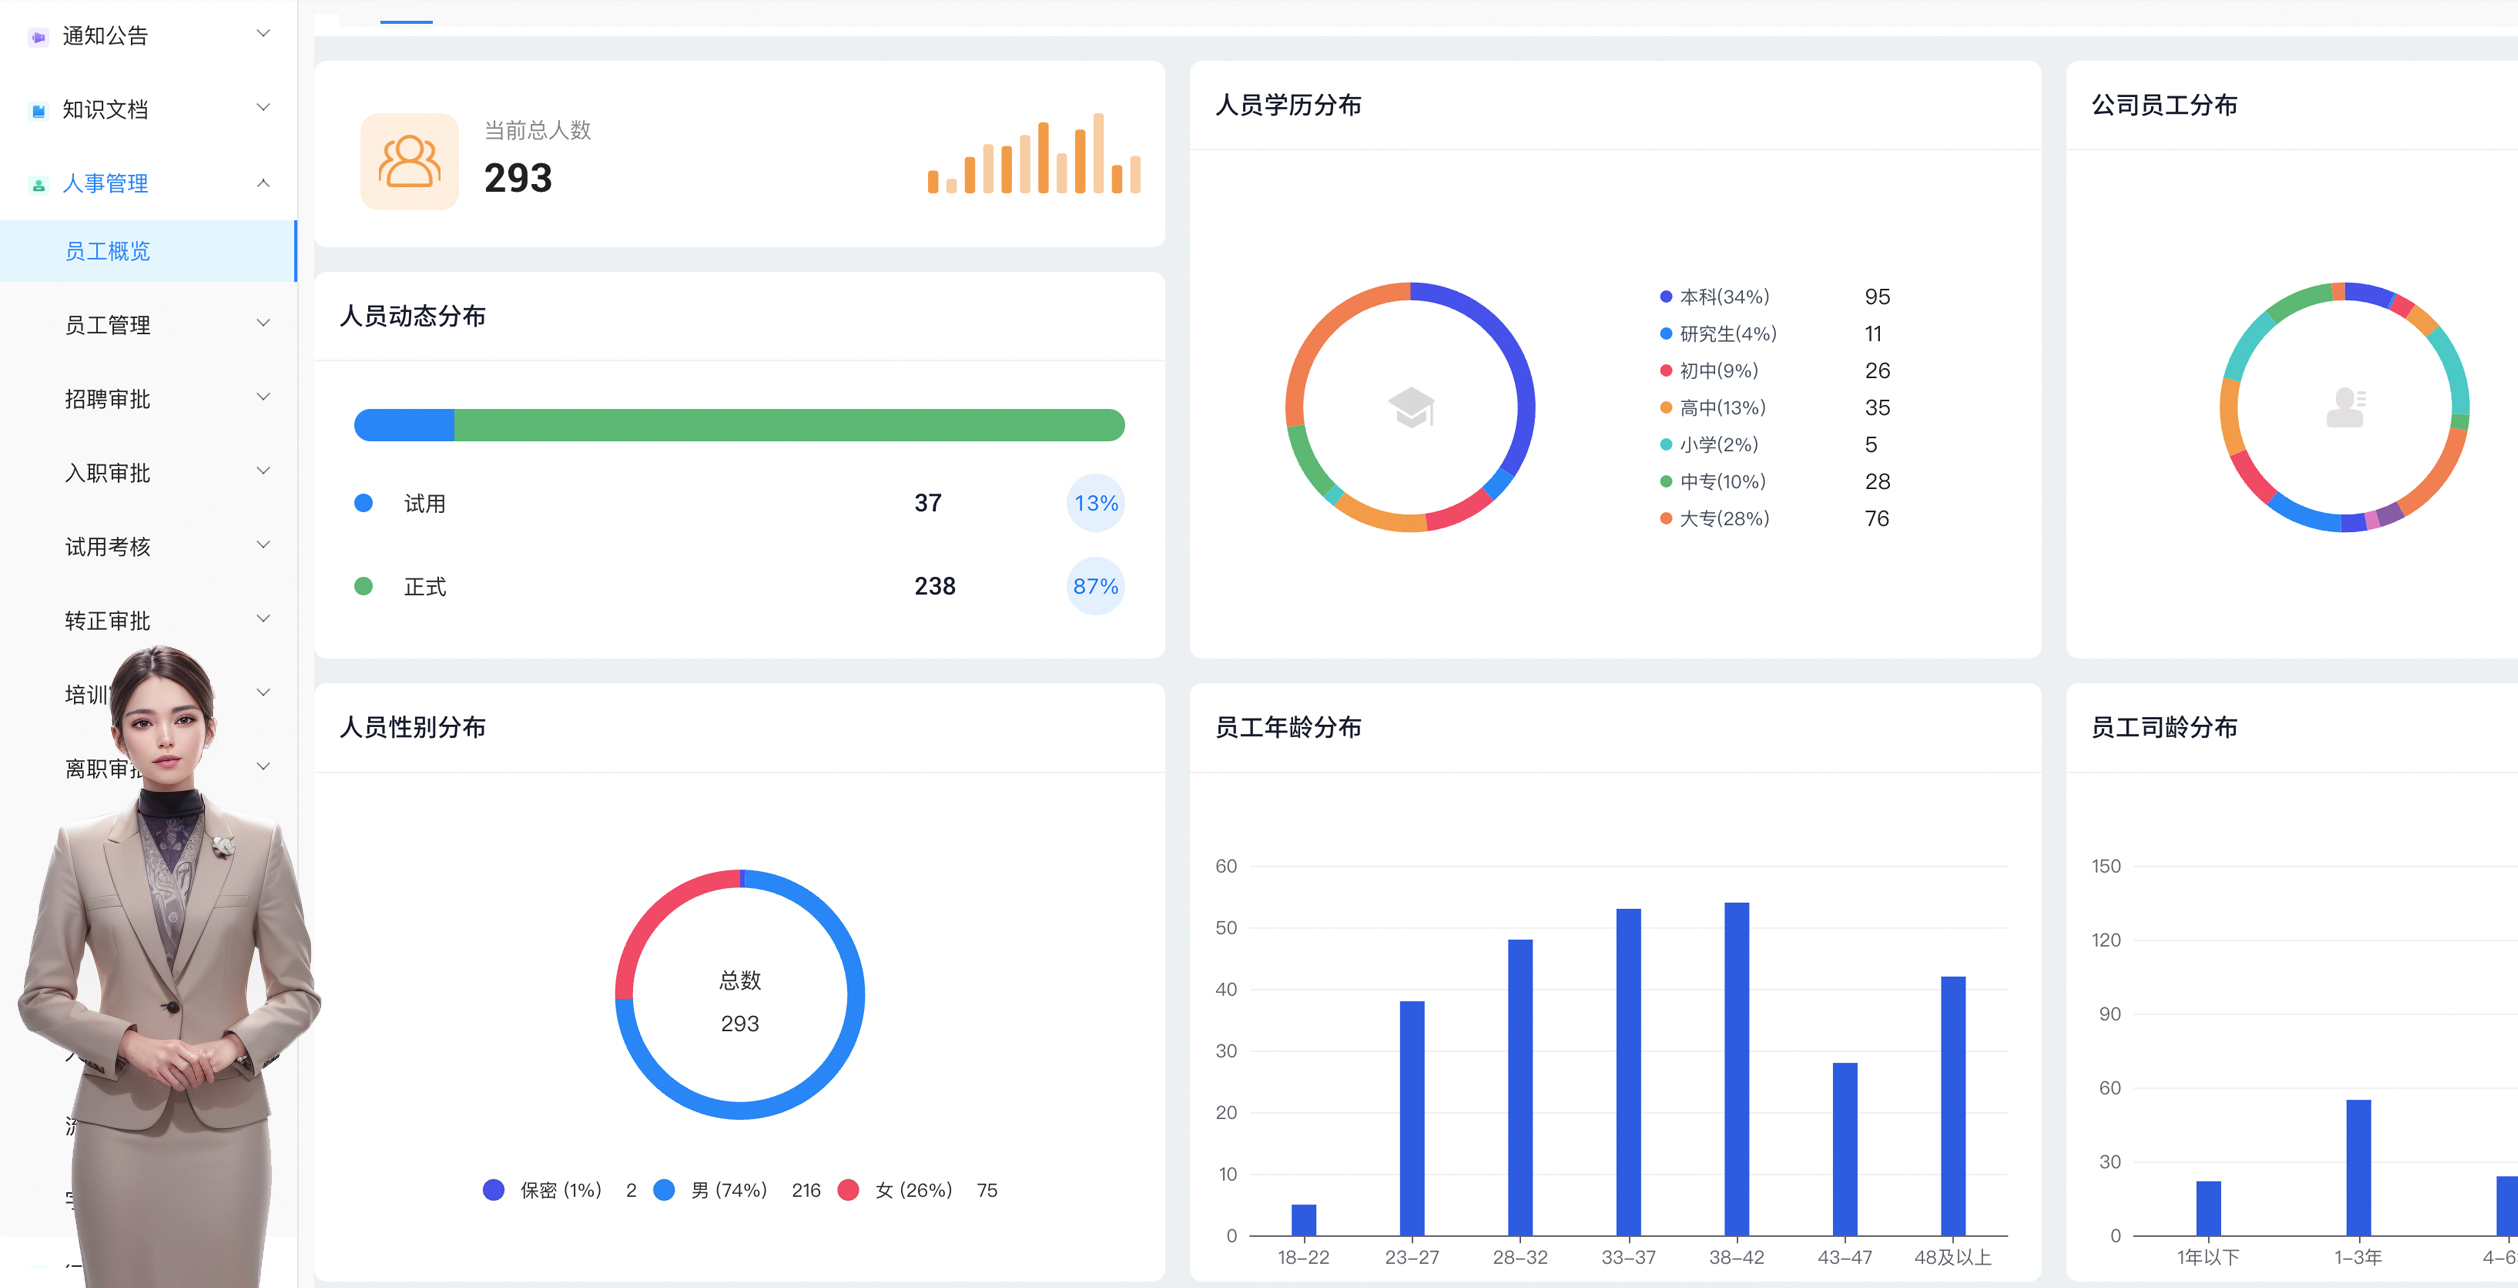Image resolution: width=2518 pixels, height=1288 pixels.
Task: Click the 33-37 age bar
Action: (x=1628, y=1072)
